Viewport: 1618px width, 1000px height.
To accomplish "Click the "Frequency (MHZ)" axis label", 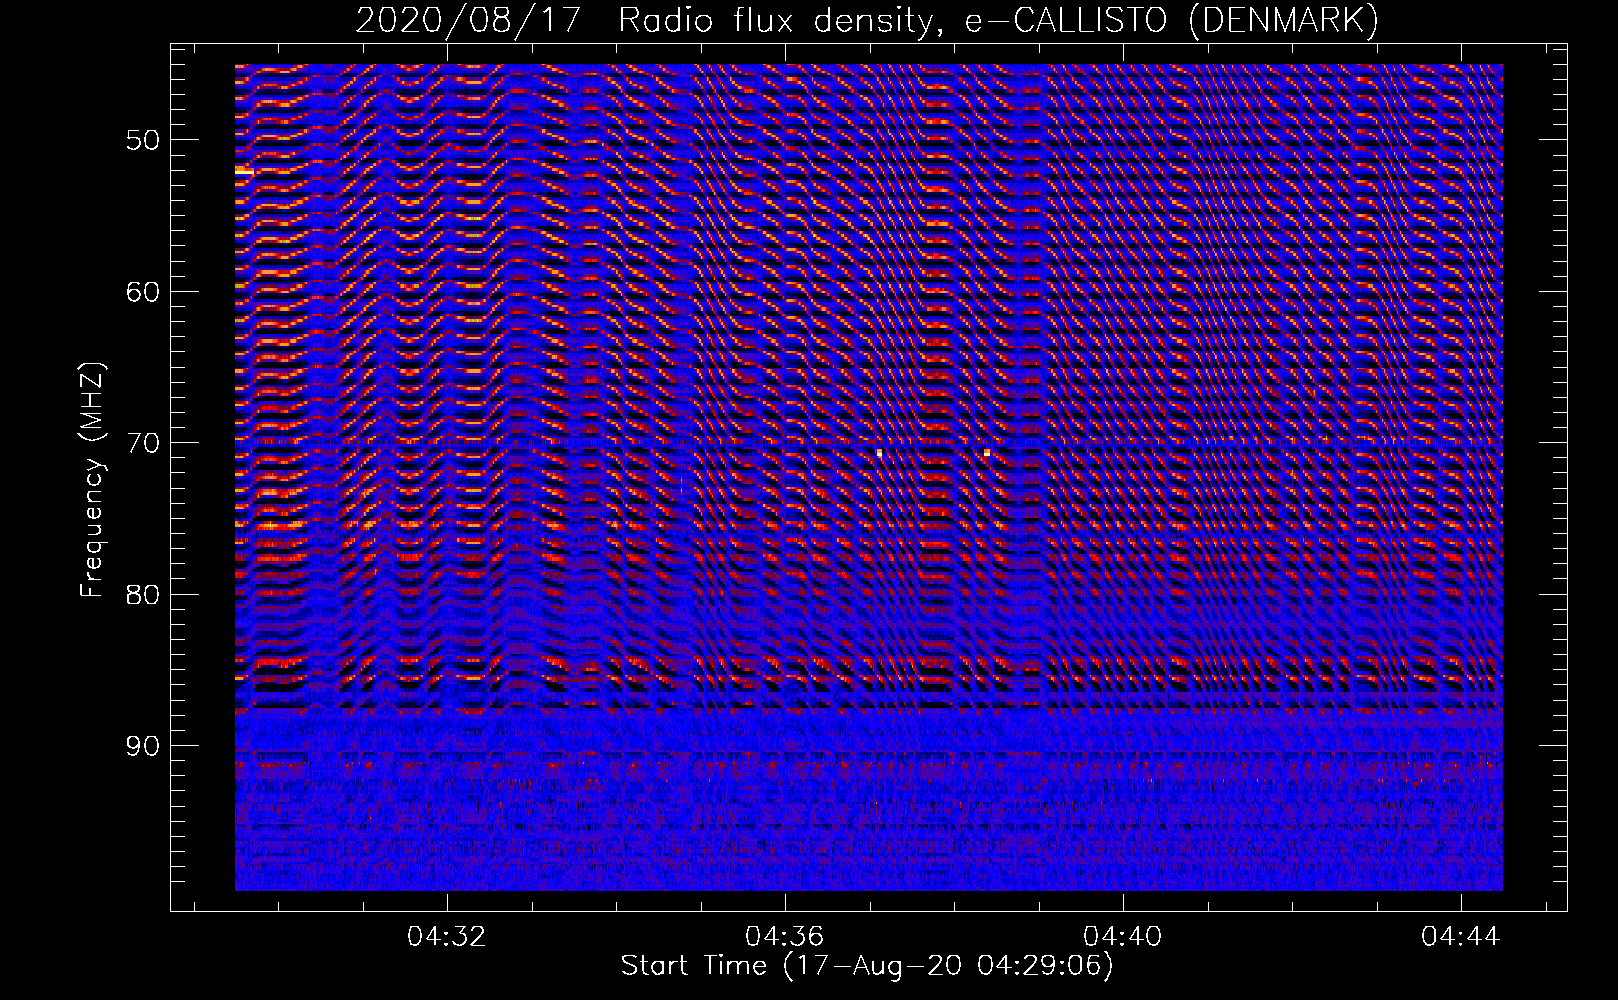I will click(x=92, y=480).
